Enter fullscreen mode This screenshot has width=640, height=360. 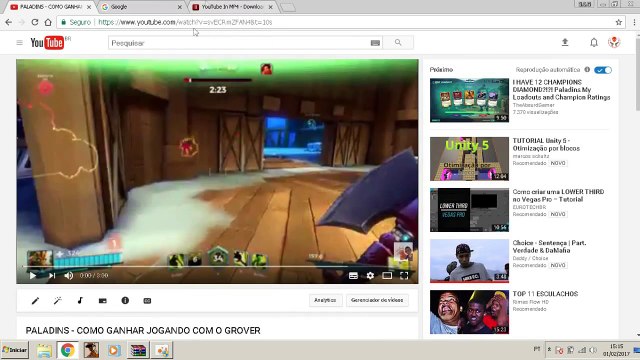coord(404,276)
